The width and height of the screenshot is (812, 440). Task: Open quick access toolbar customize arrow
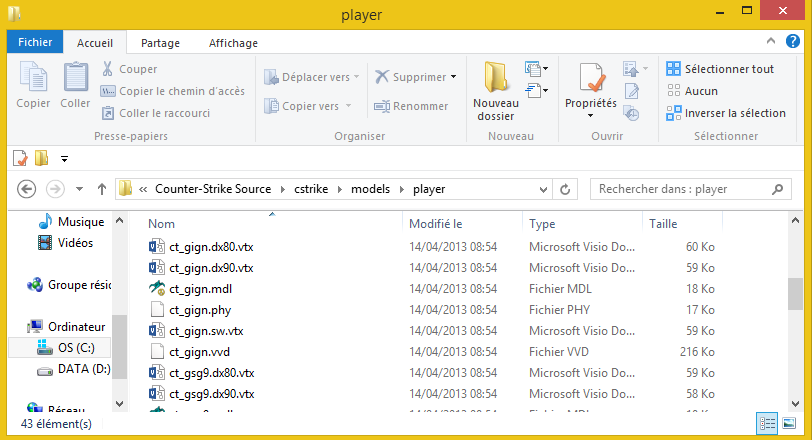point(64,159)
